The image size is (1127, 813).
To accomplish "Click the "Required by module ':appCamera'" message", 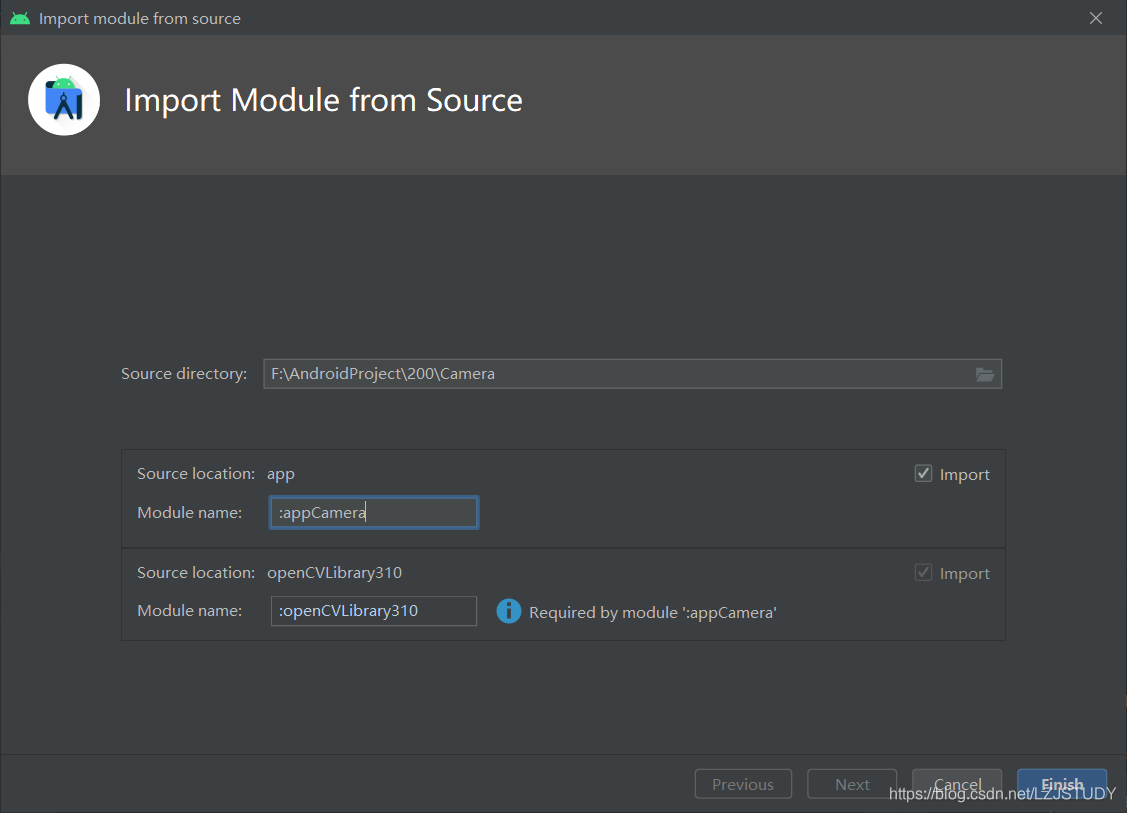I will pos(653,612).
